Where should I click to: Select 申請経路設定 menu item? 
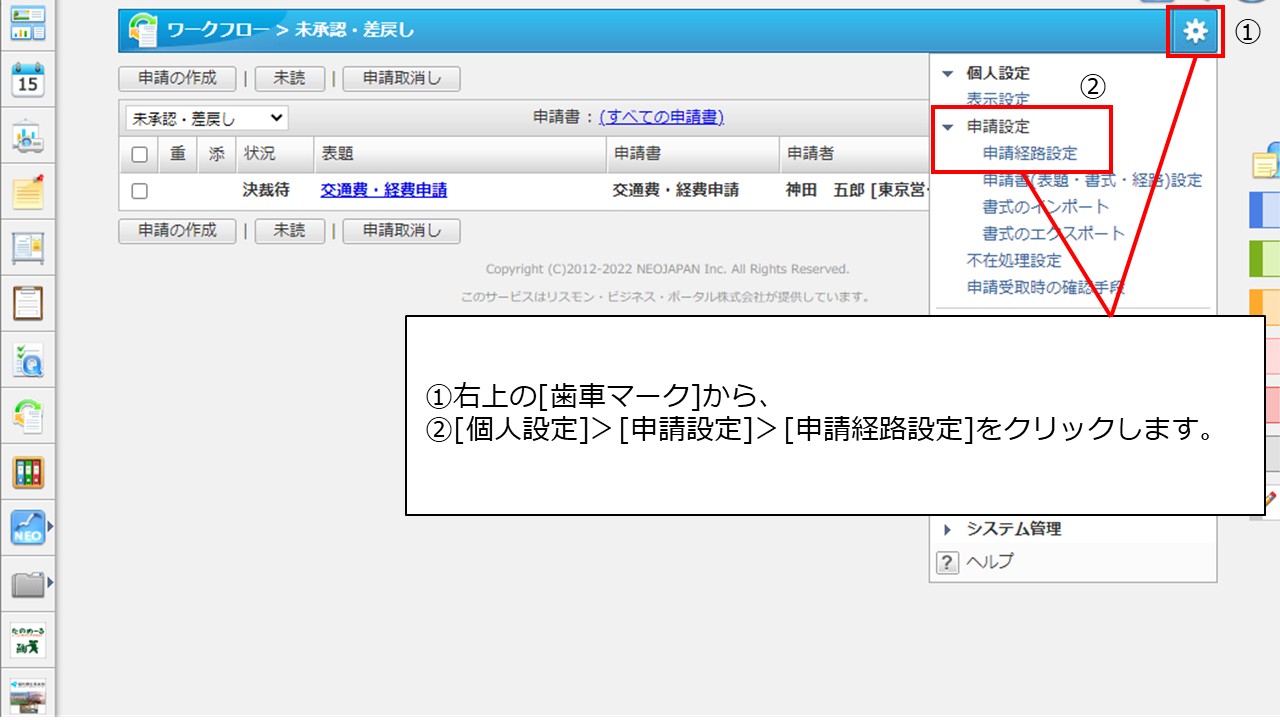1030,154
